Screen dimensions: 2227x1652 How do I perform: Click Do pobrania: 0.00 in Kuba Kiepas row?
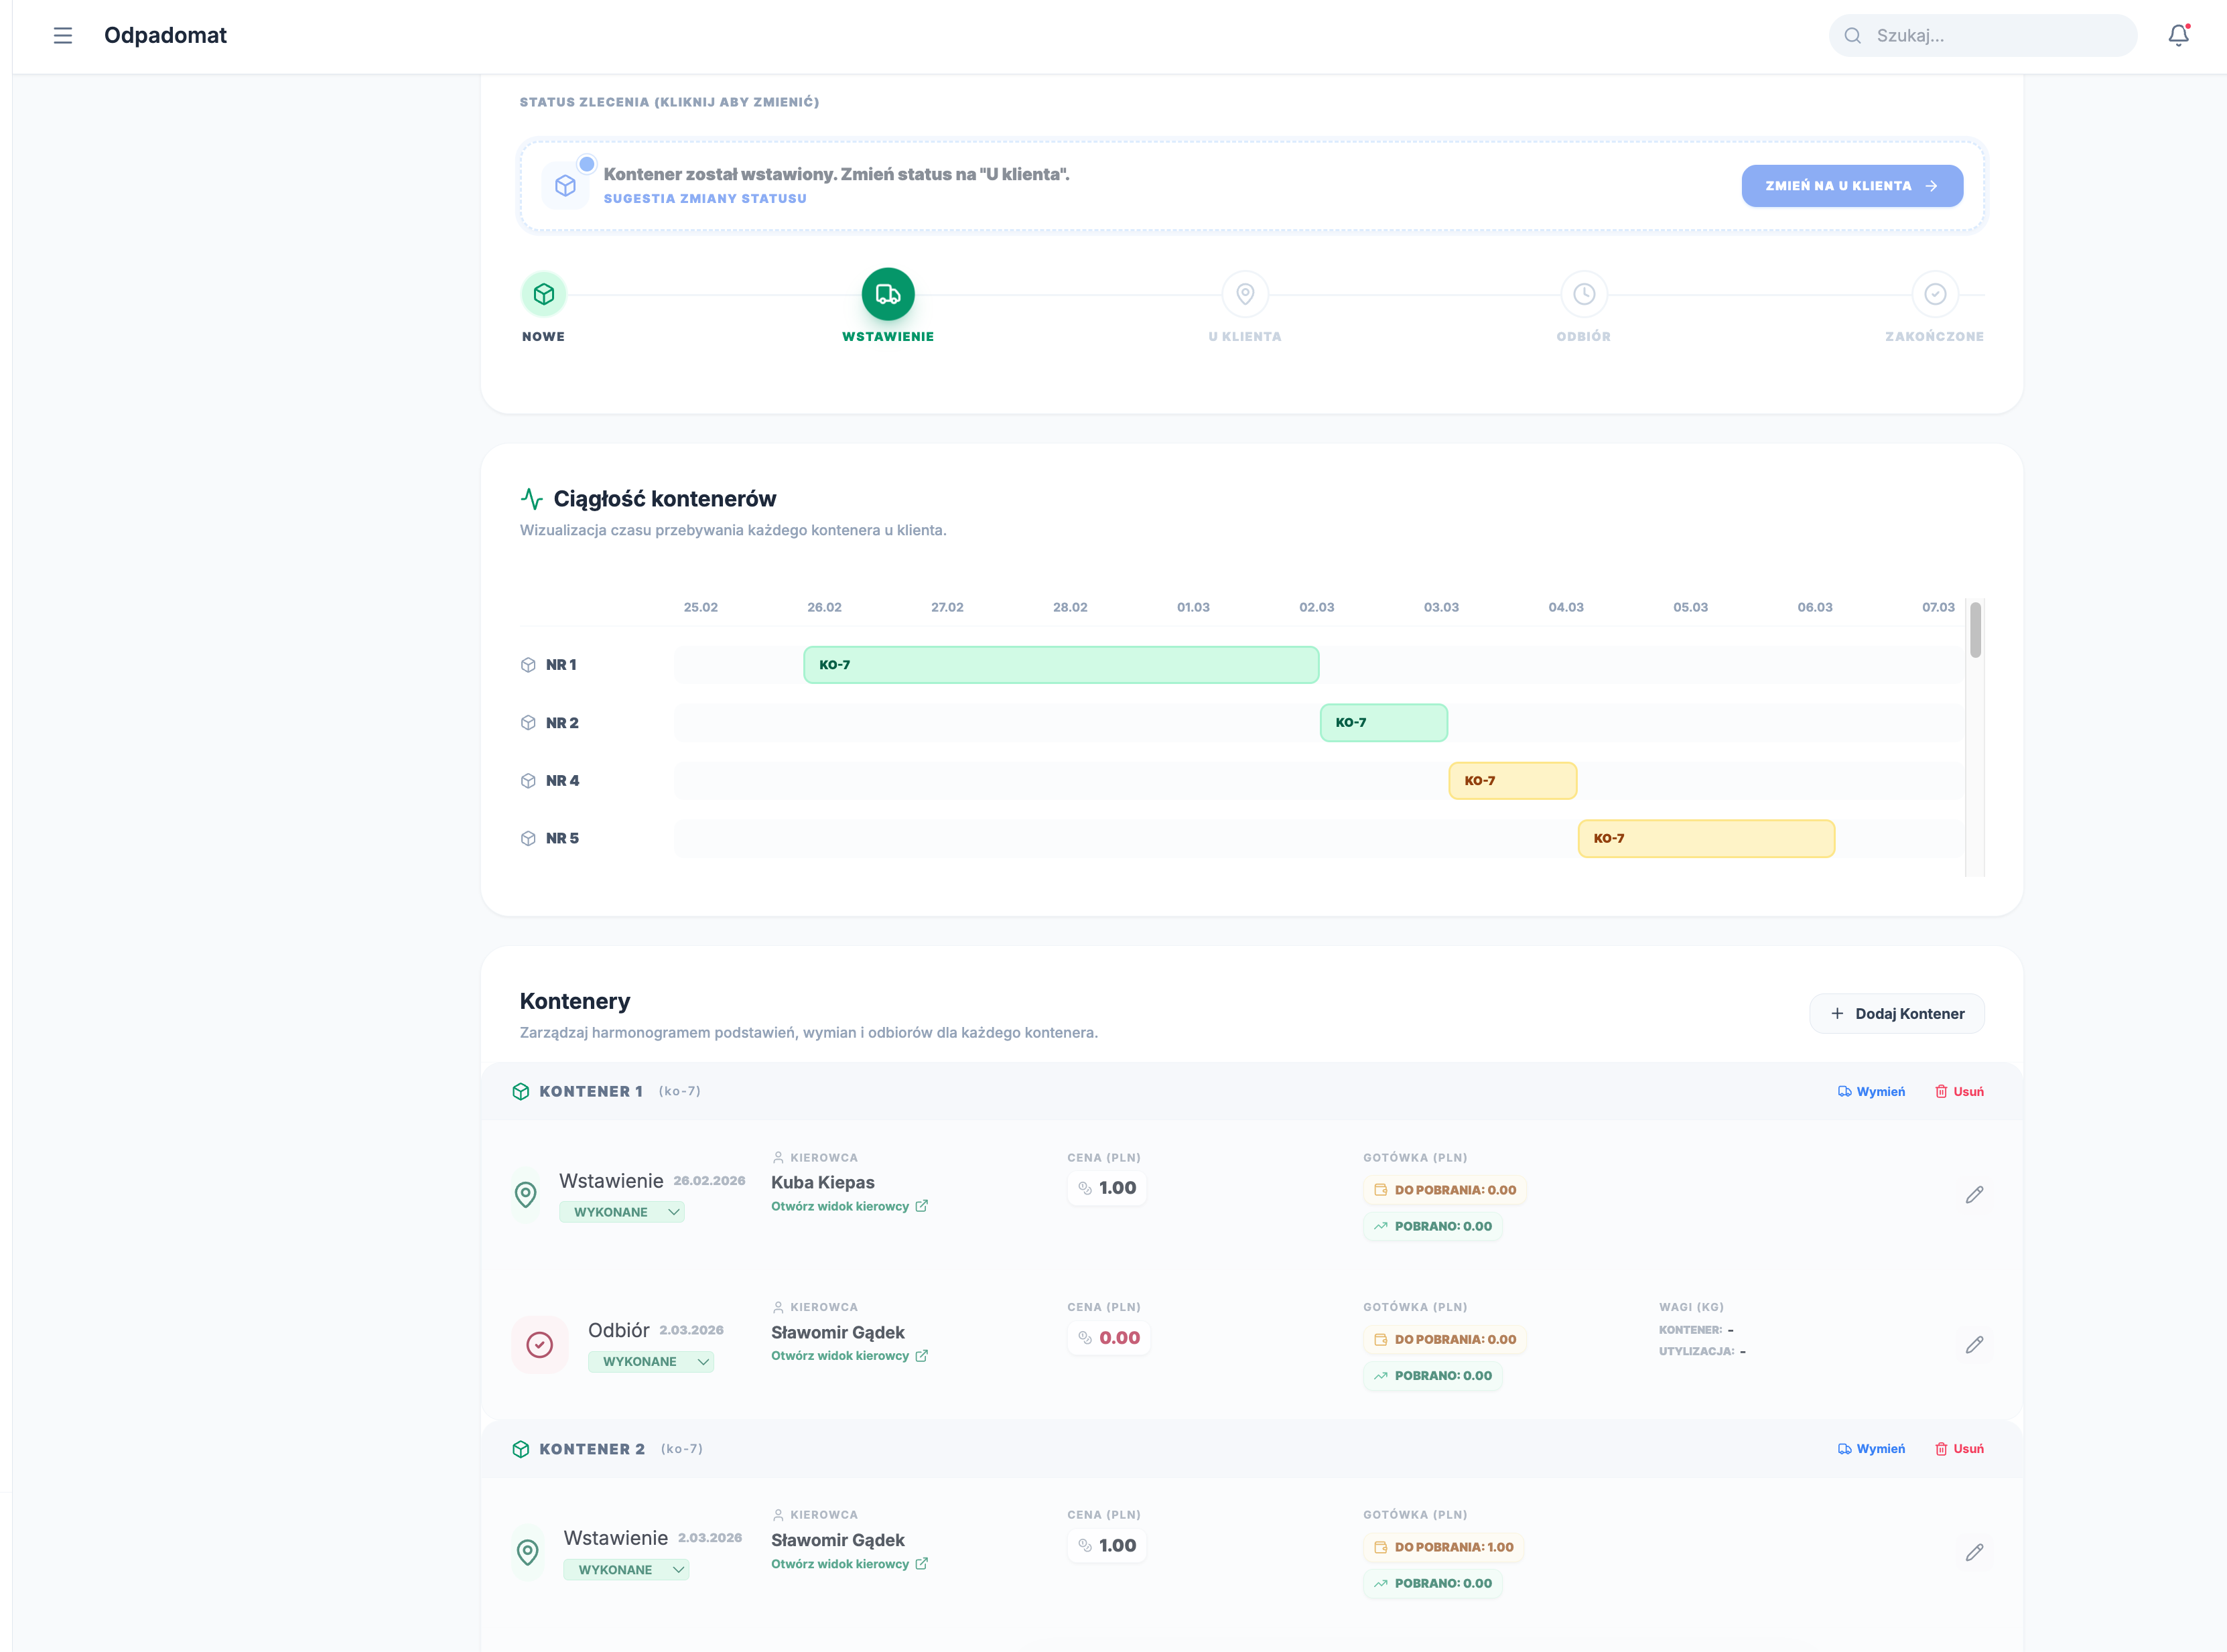tap(1445, 1190)
